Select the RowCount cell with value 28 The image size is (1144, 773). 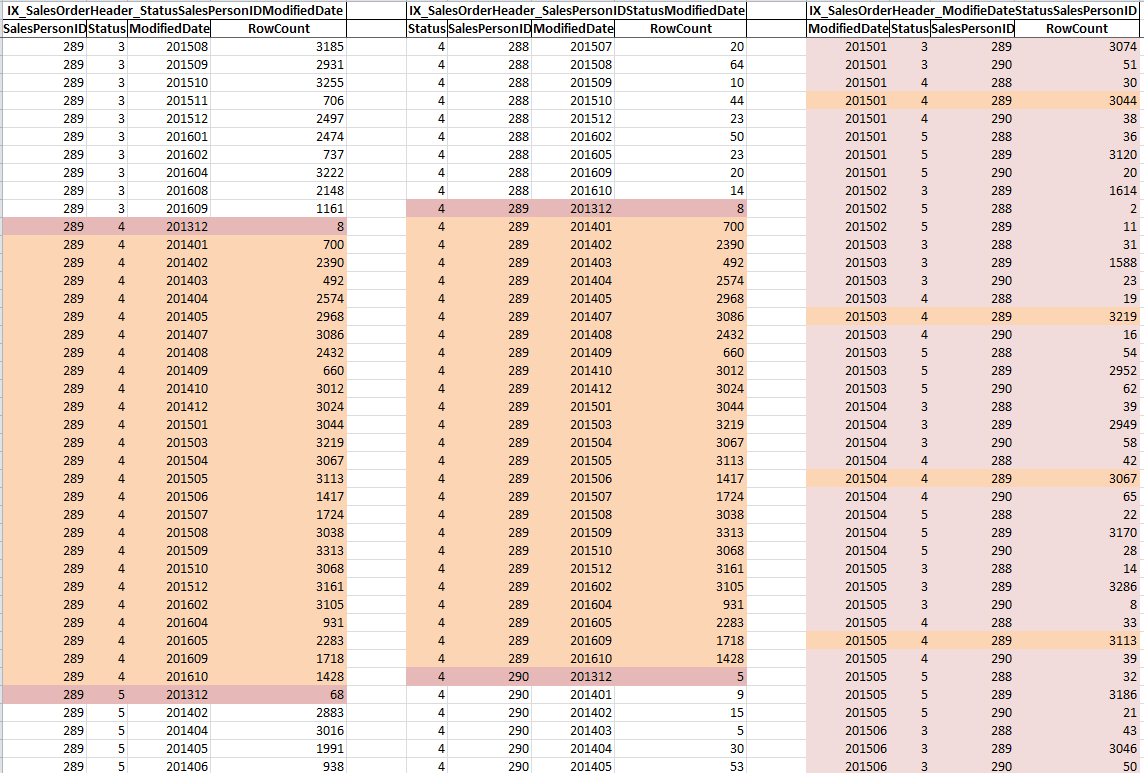pos(1077,550)
